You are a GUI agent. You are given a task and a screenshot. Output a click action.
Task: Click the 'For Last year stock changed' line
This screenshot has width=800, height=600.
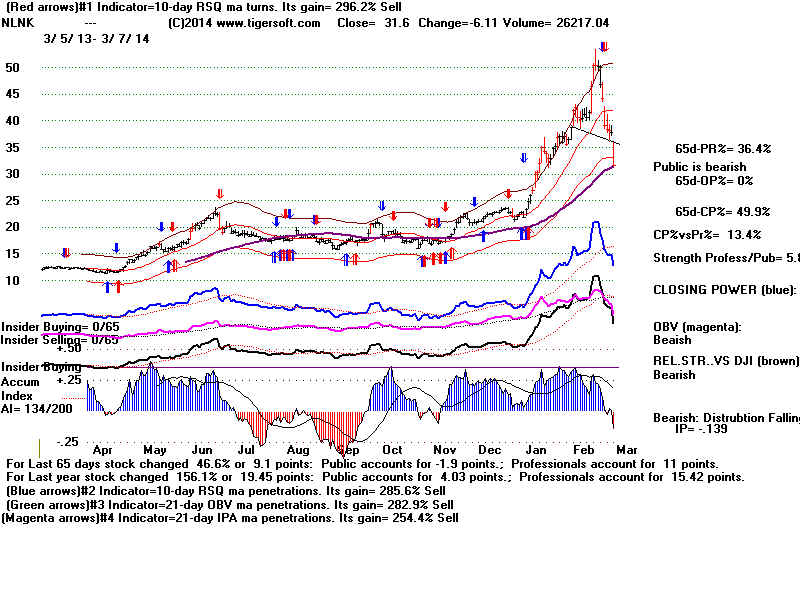pyautogui.click(x=375, y=478)
